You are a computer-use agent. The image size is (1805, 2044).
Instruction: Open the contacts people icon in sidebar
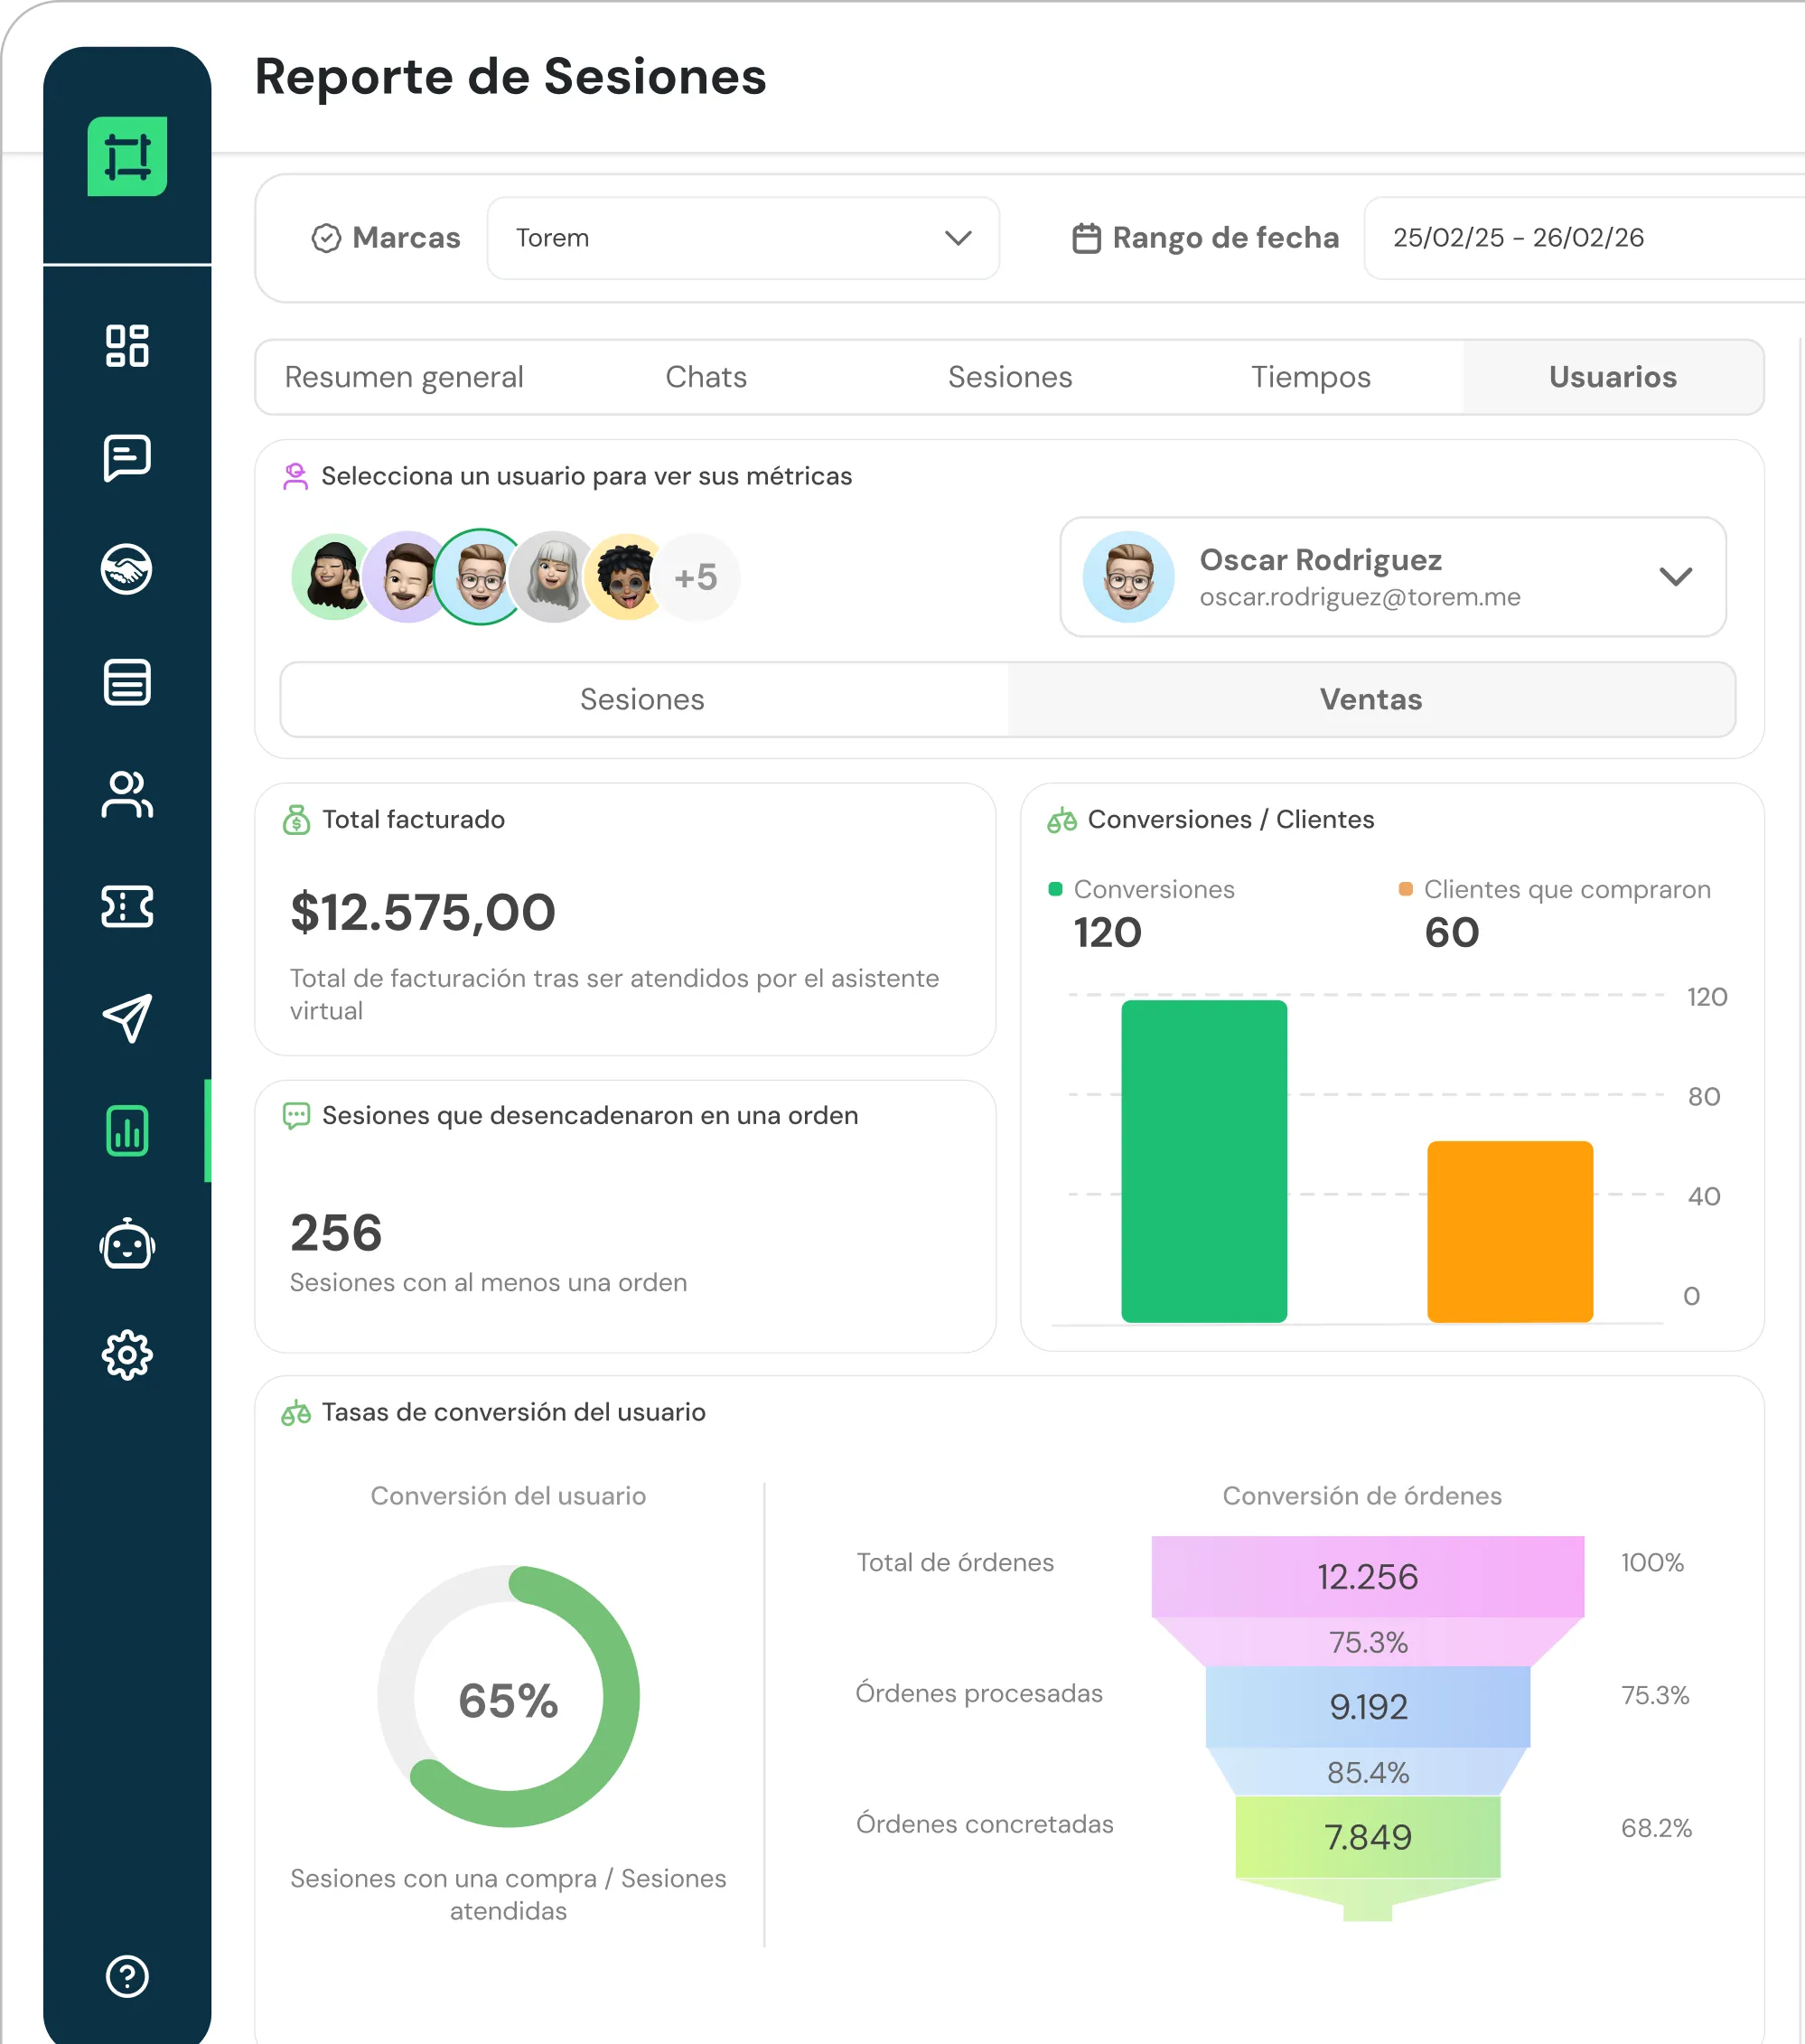[127, 795]
